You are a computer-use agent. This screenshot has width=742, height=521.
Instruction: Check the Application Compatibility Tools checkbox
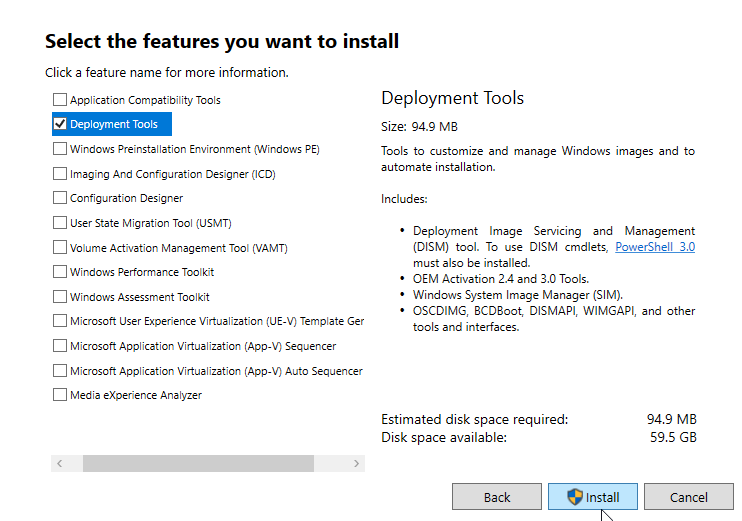[x=60, y=100]
